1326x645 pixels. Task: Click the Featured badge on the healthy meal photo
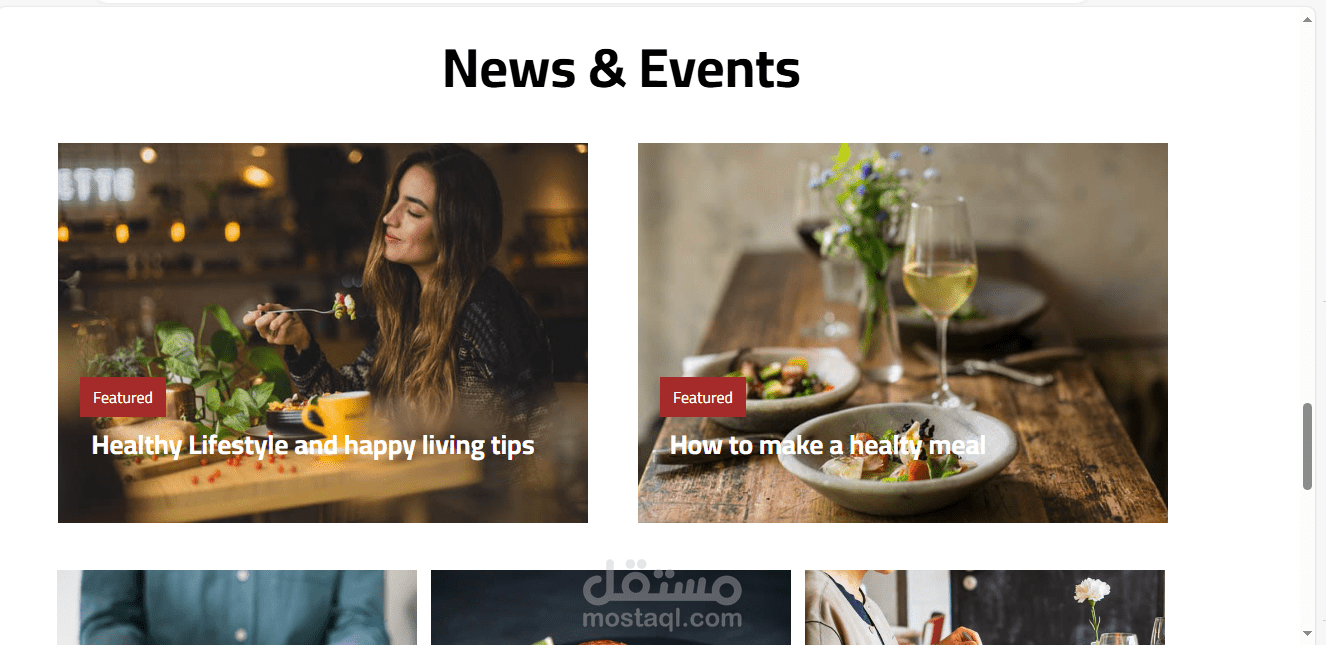pyautogui.click(x=703, y=398)
